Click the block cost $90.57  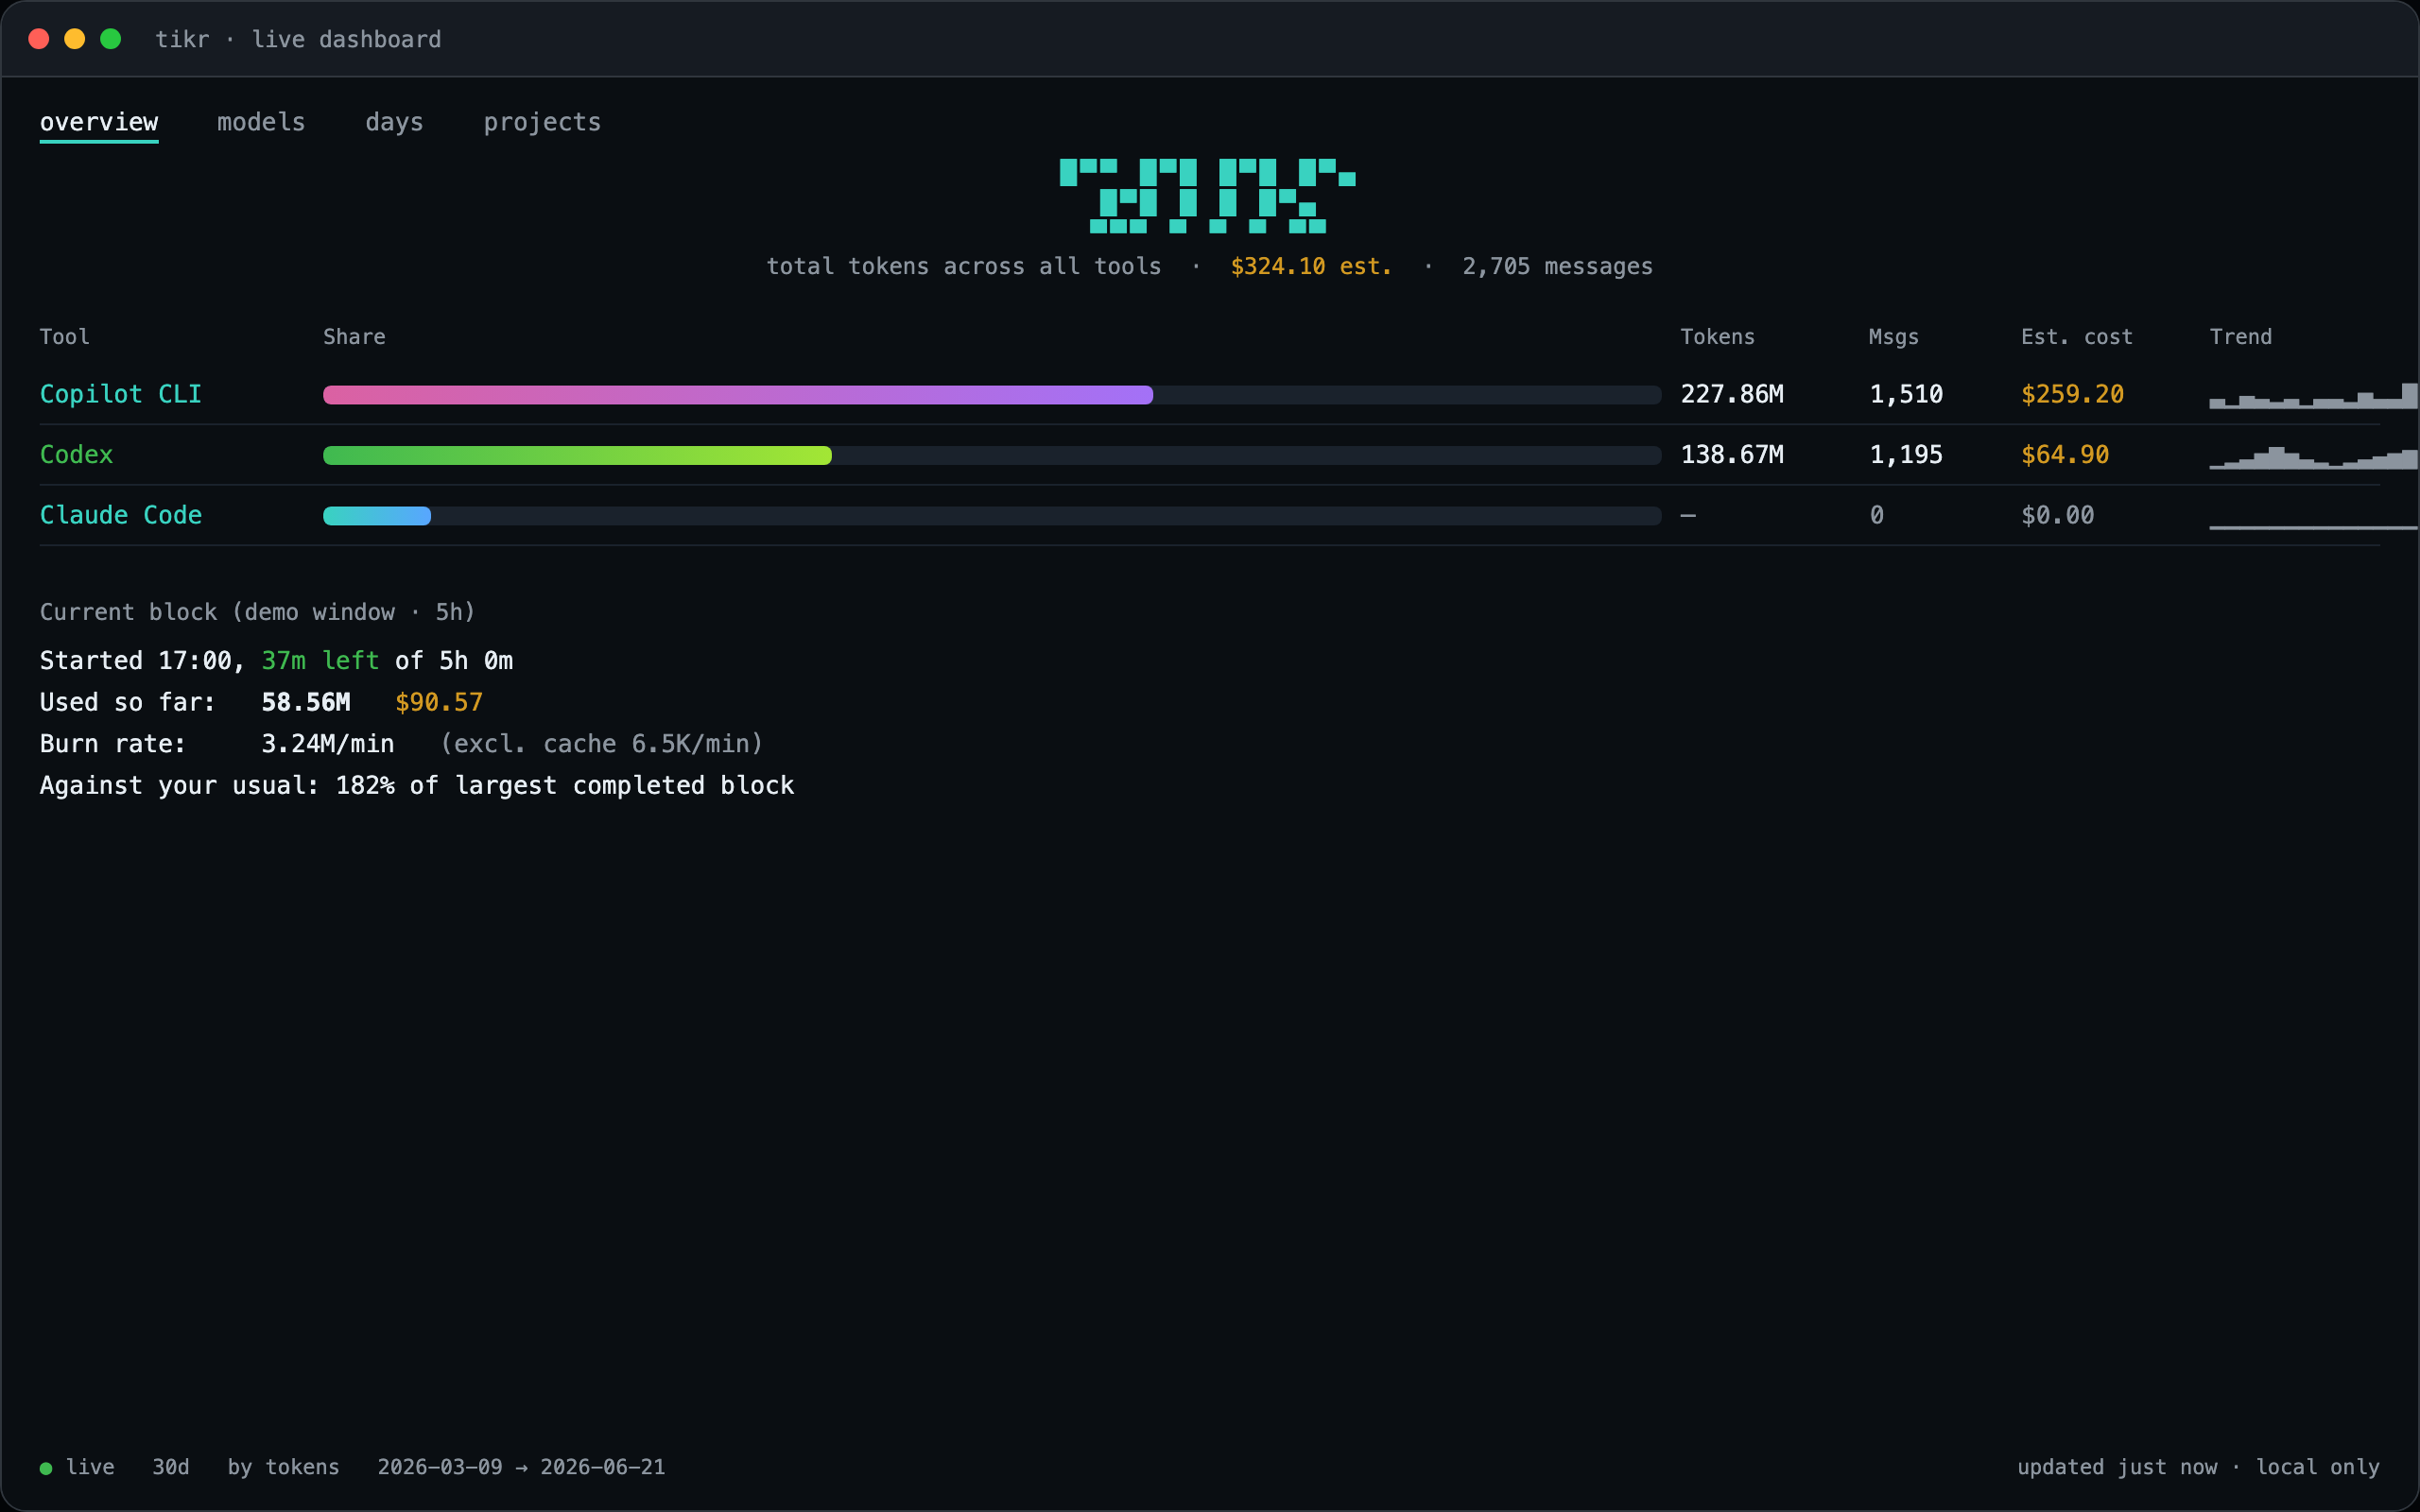coord(439,703)
